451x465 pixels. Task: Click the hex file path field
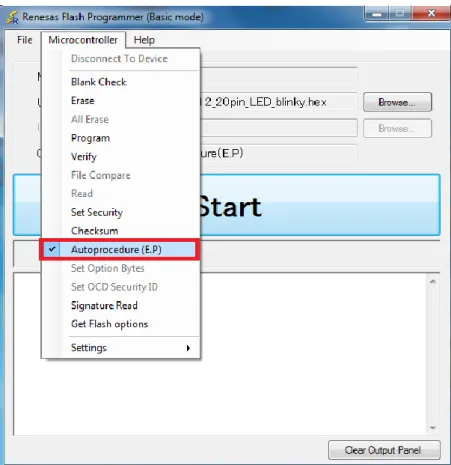[279, 102]
